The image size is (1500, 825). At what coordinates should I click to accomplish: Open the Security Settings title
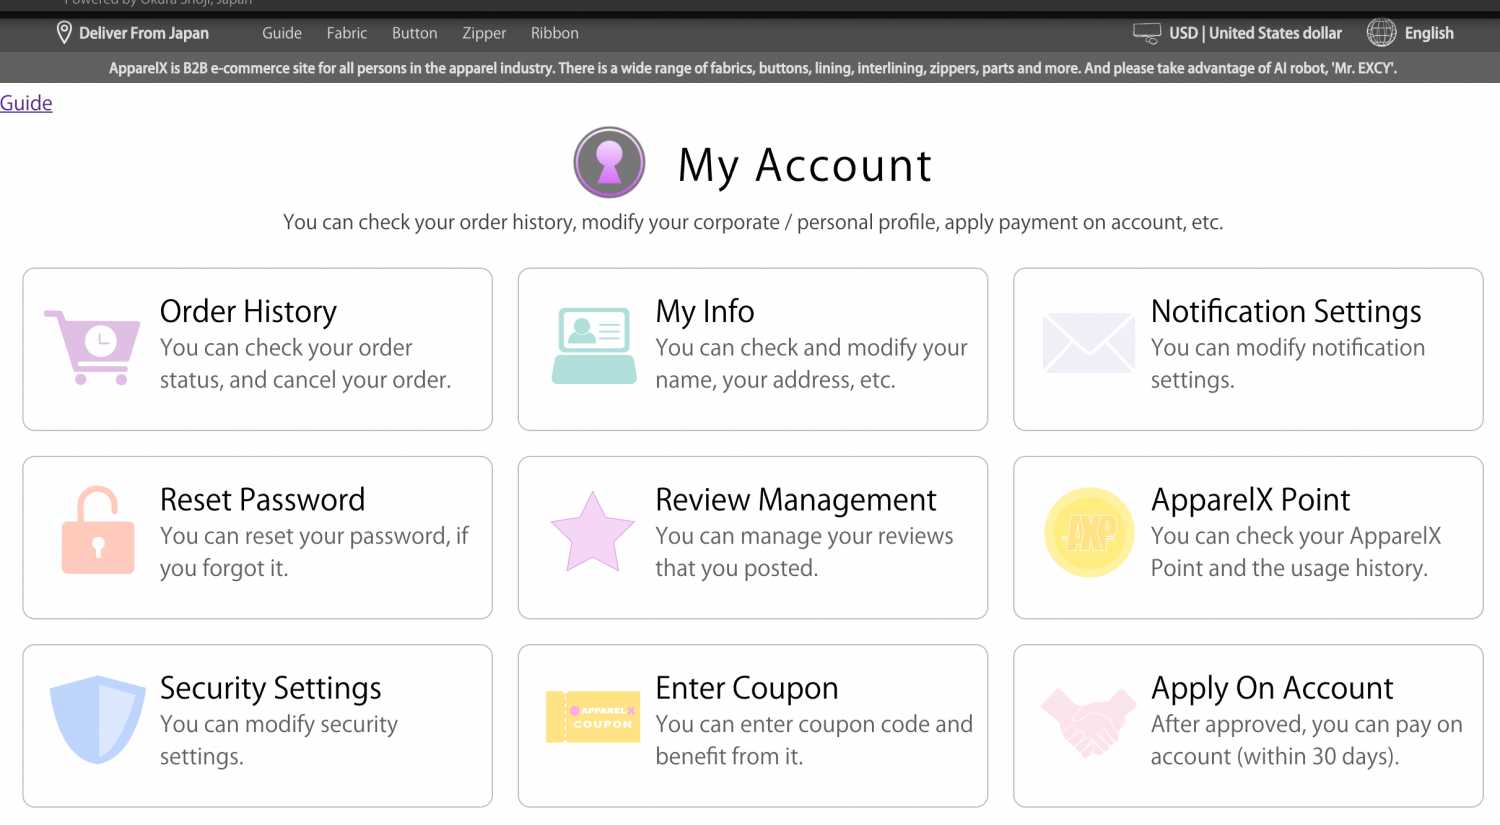click(x=271, y=688)
